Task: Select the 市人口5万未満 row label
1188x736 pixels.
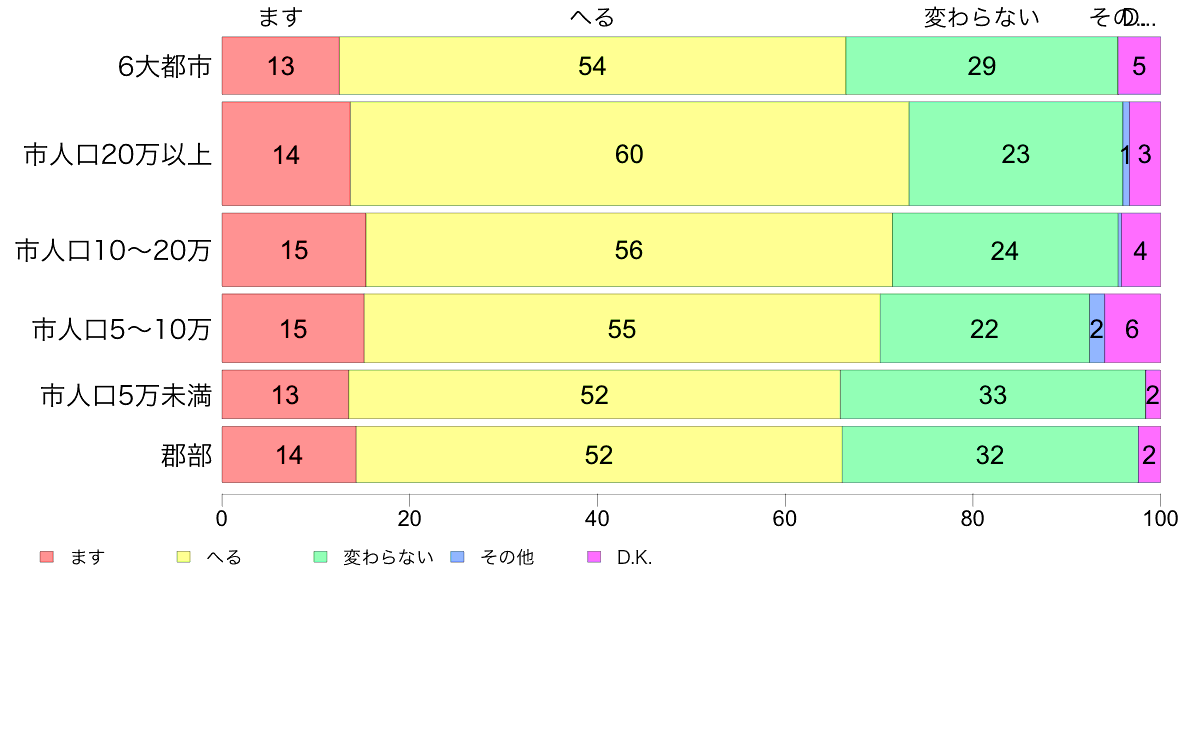Action: (x=126, y=396)
